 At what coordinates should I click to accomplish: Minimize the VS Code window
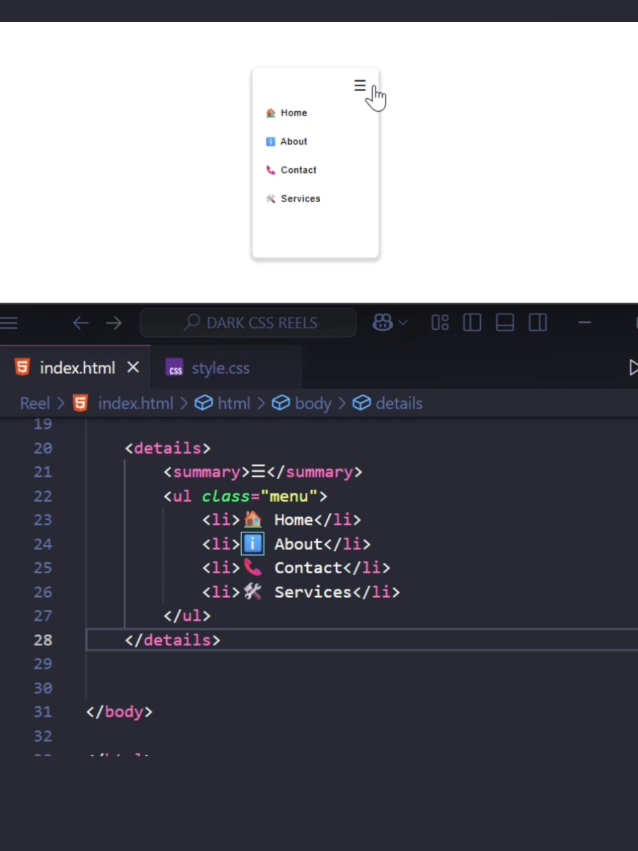[x=584, y=323]
